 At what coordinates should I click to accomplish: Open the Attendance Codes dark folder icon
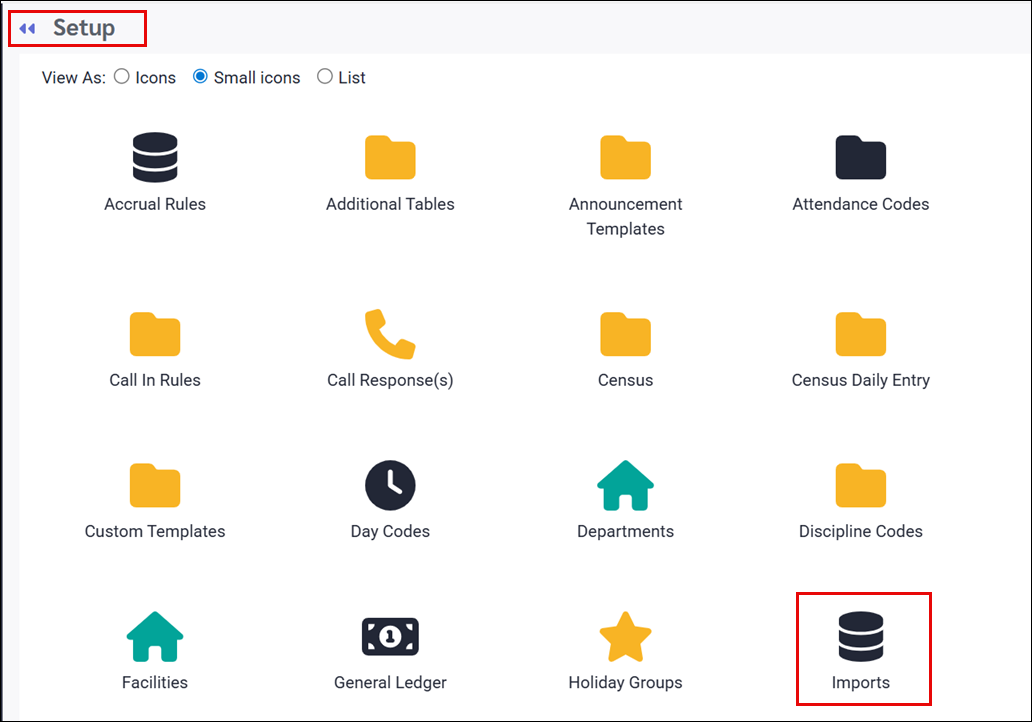tap(861, 158)
